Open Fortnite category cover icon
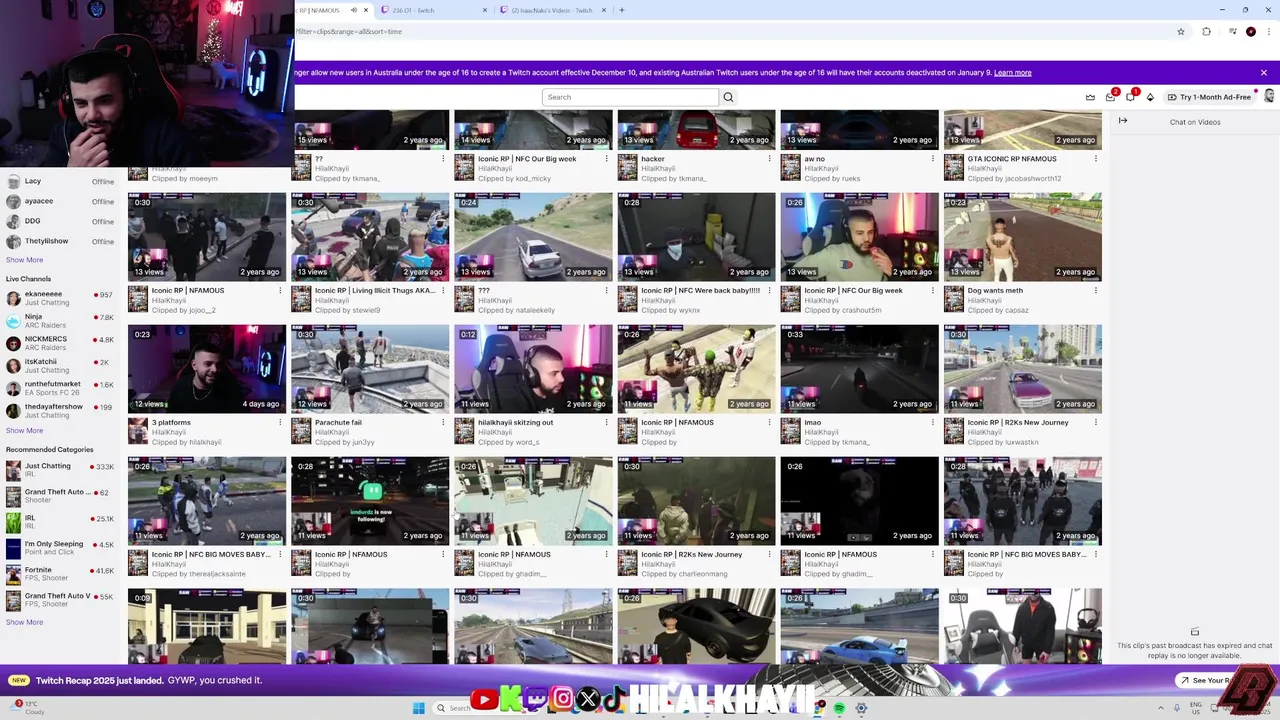Screen dimensions: 1280x720 13,574
